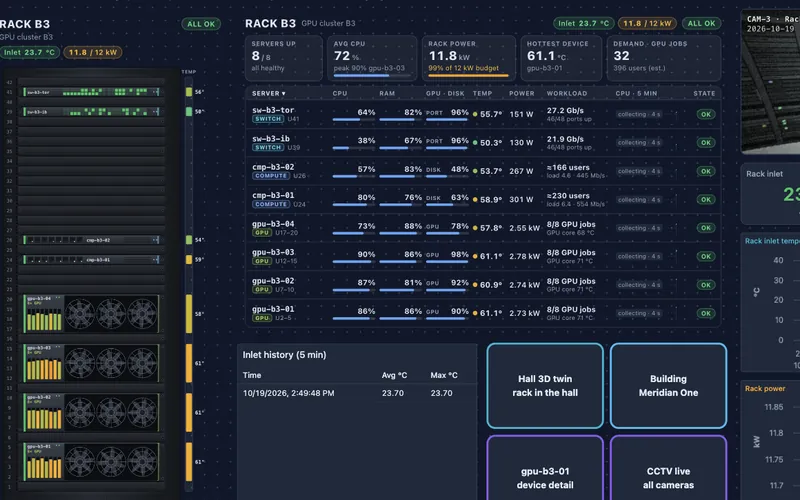Open the Hall 3D twin card
The width and height of the screenshot is (800, 500).
click(545, 386)
